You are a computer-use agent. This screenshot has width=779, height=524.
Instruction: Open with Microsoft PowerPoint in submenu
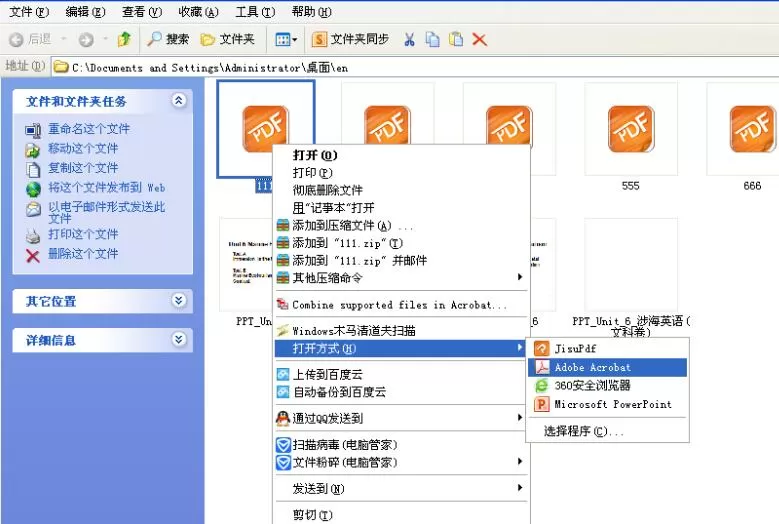[608, 404]
